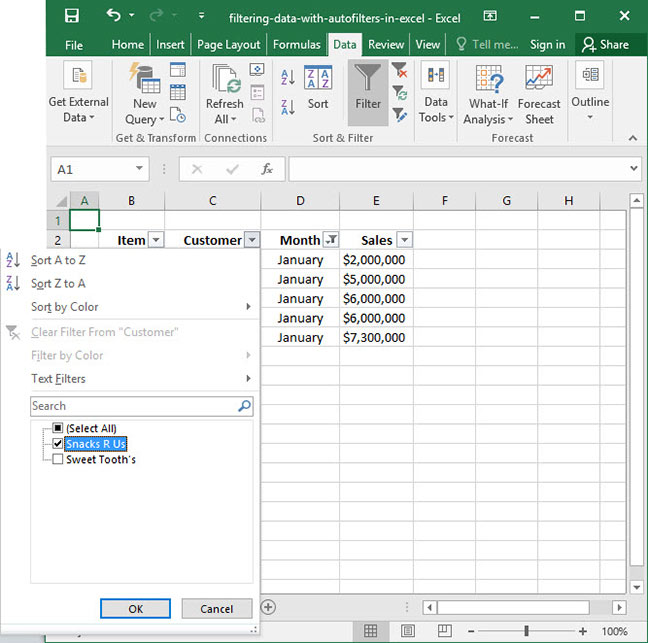Screen dimensions: 648x643
Task: Open the New Query dropdown
Action: [145, 112]
